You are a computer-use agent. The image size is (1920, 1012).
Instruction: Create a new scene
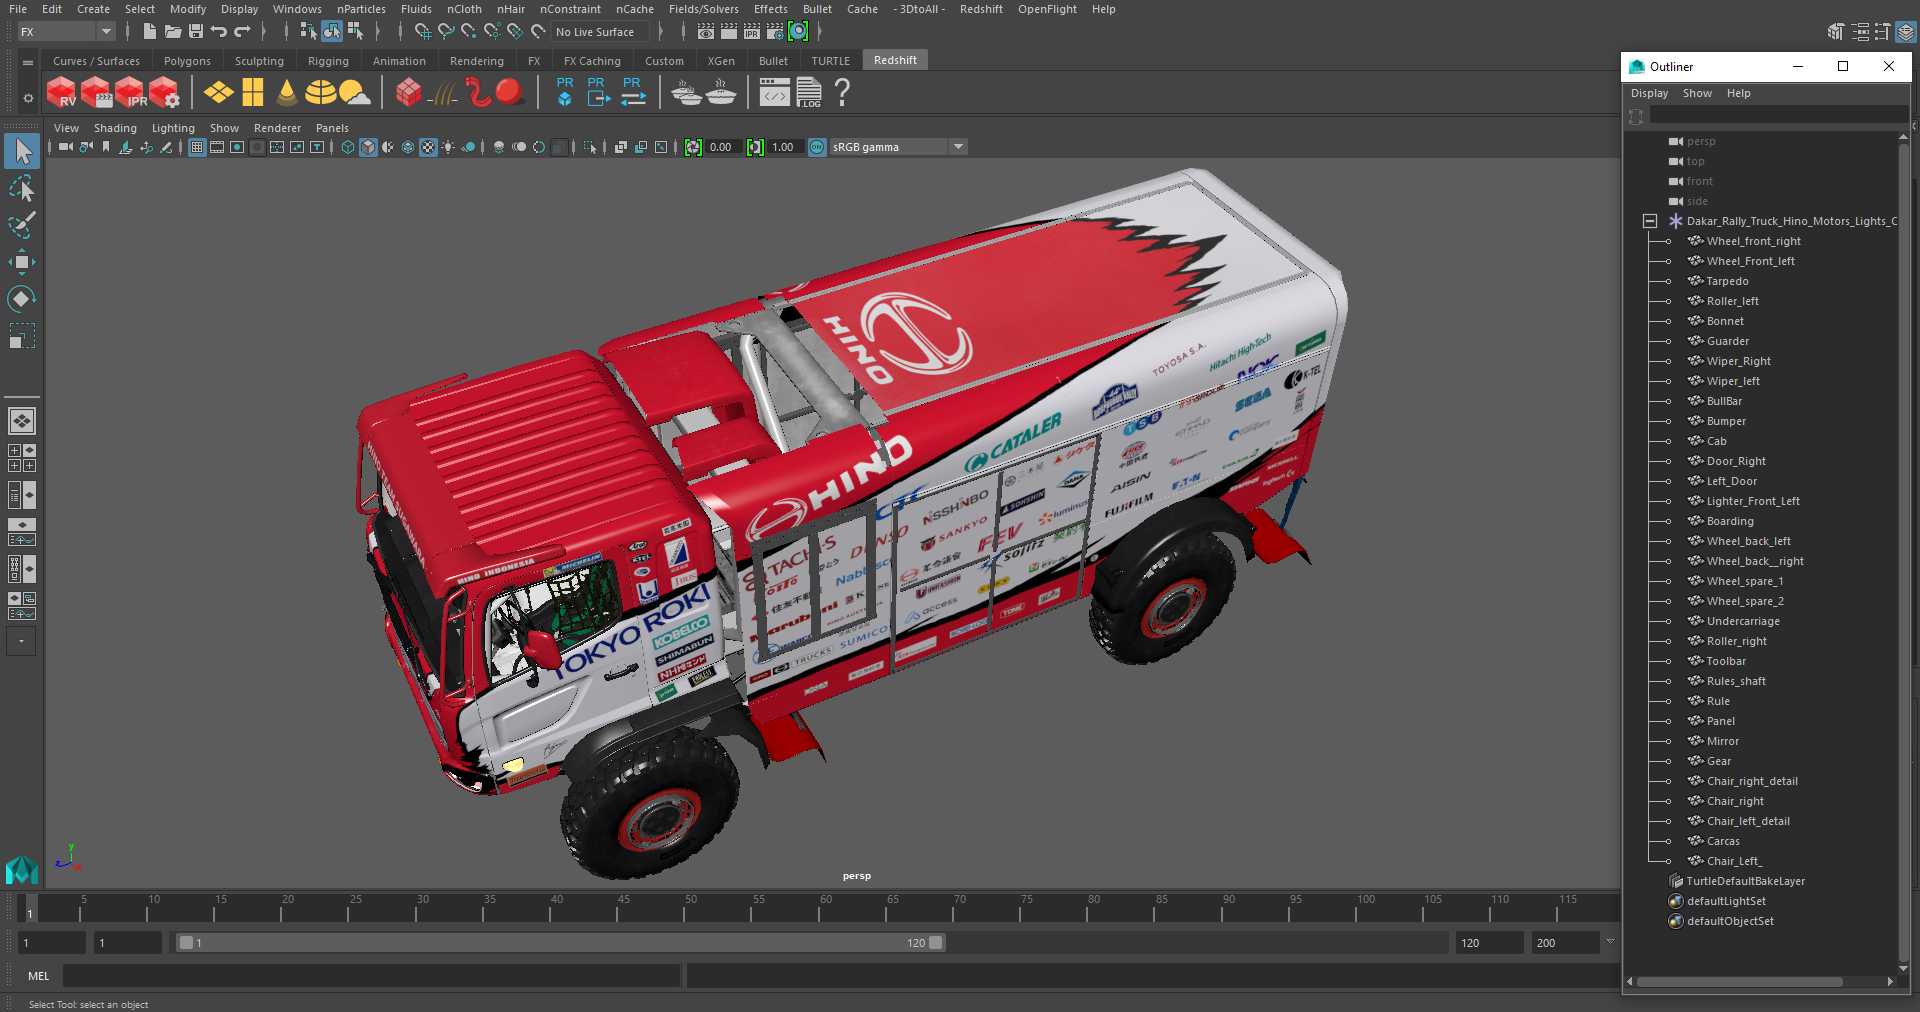pyautogui.click(x=149, y=32)
